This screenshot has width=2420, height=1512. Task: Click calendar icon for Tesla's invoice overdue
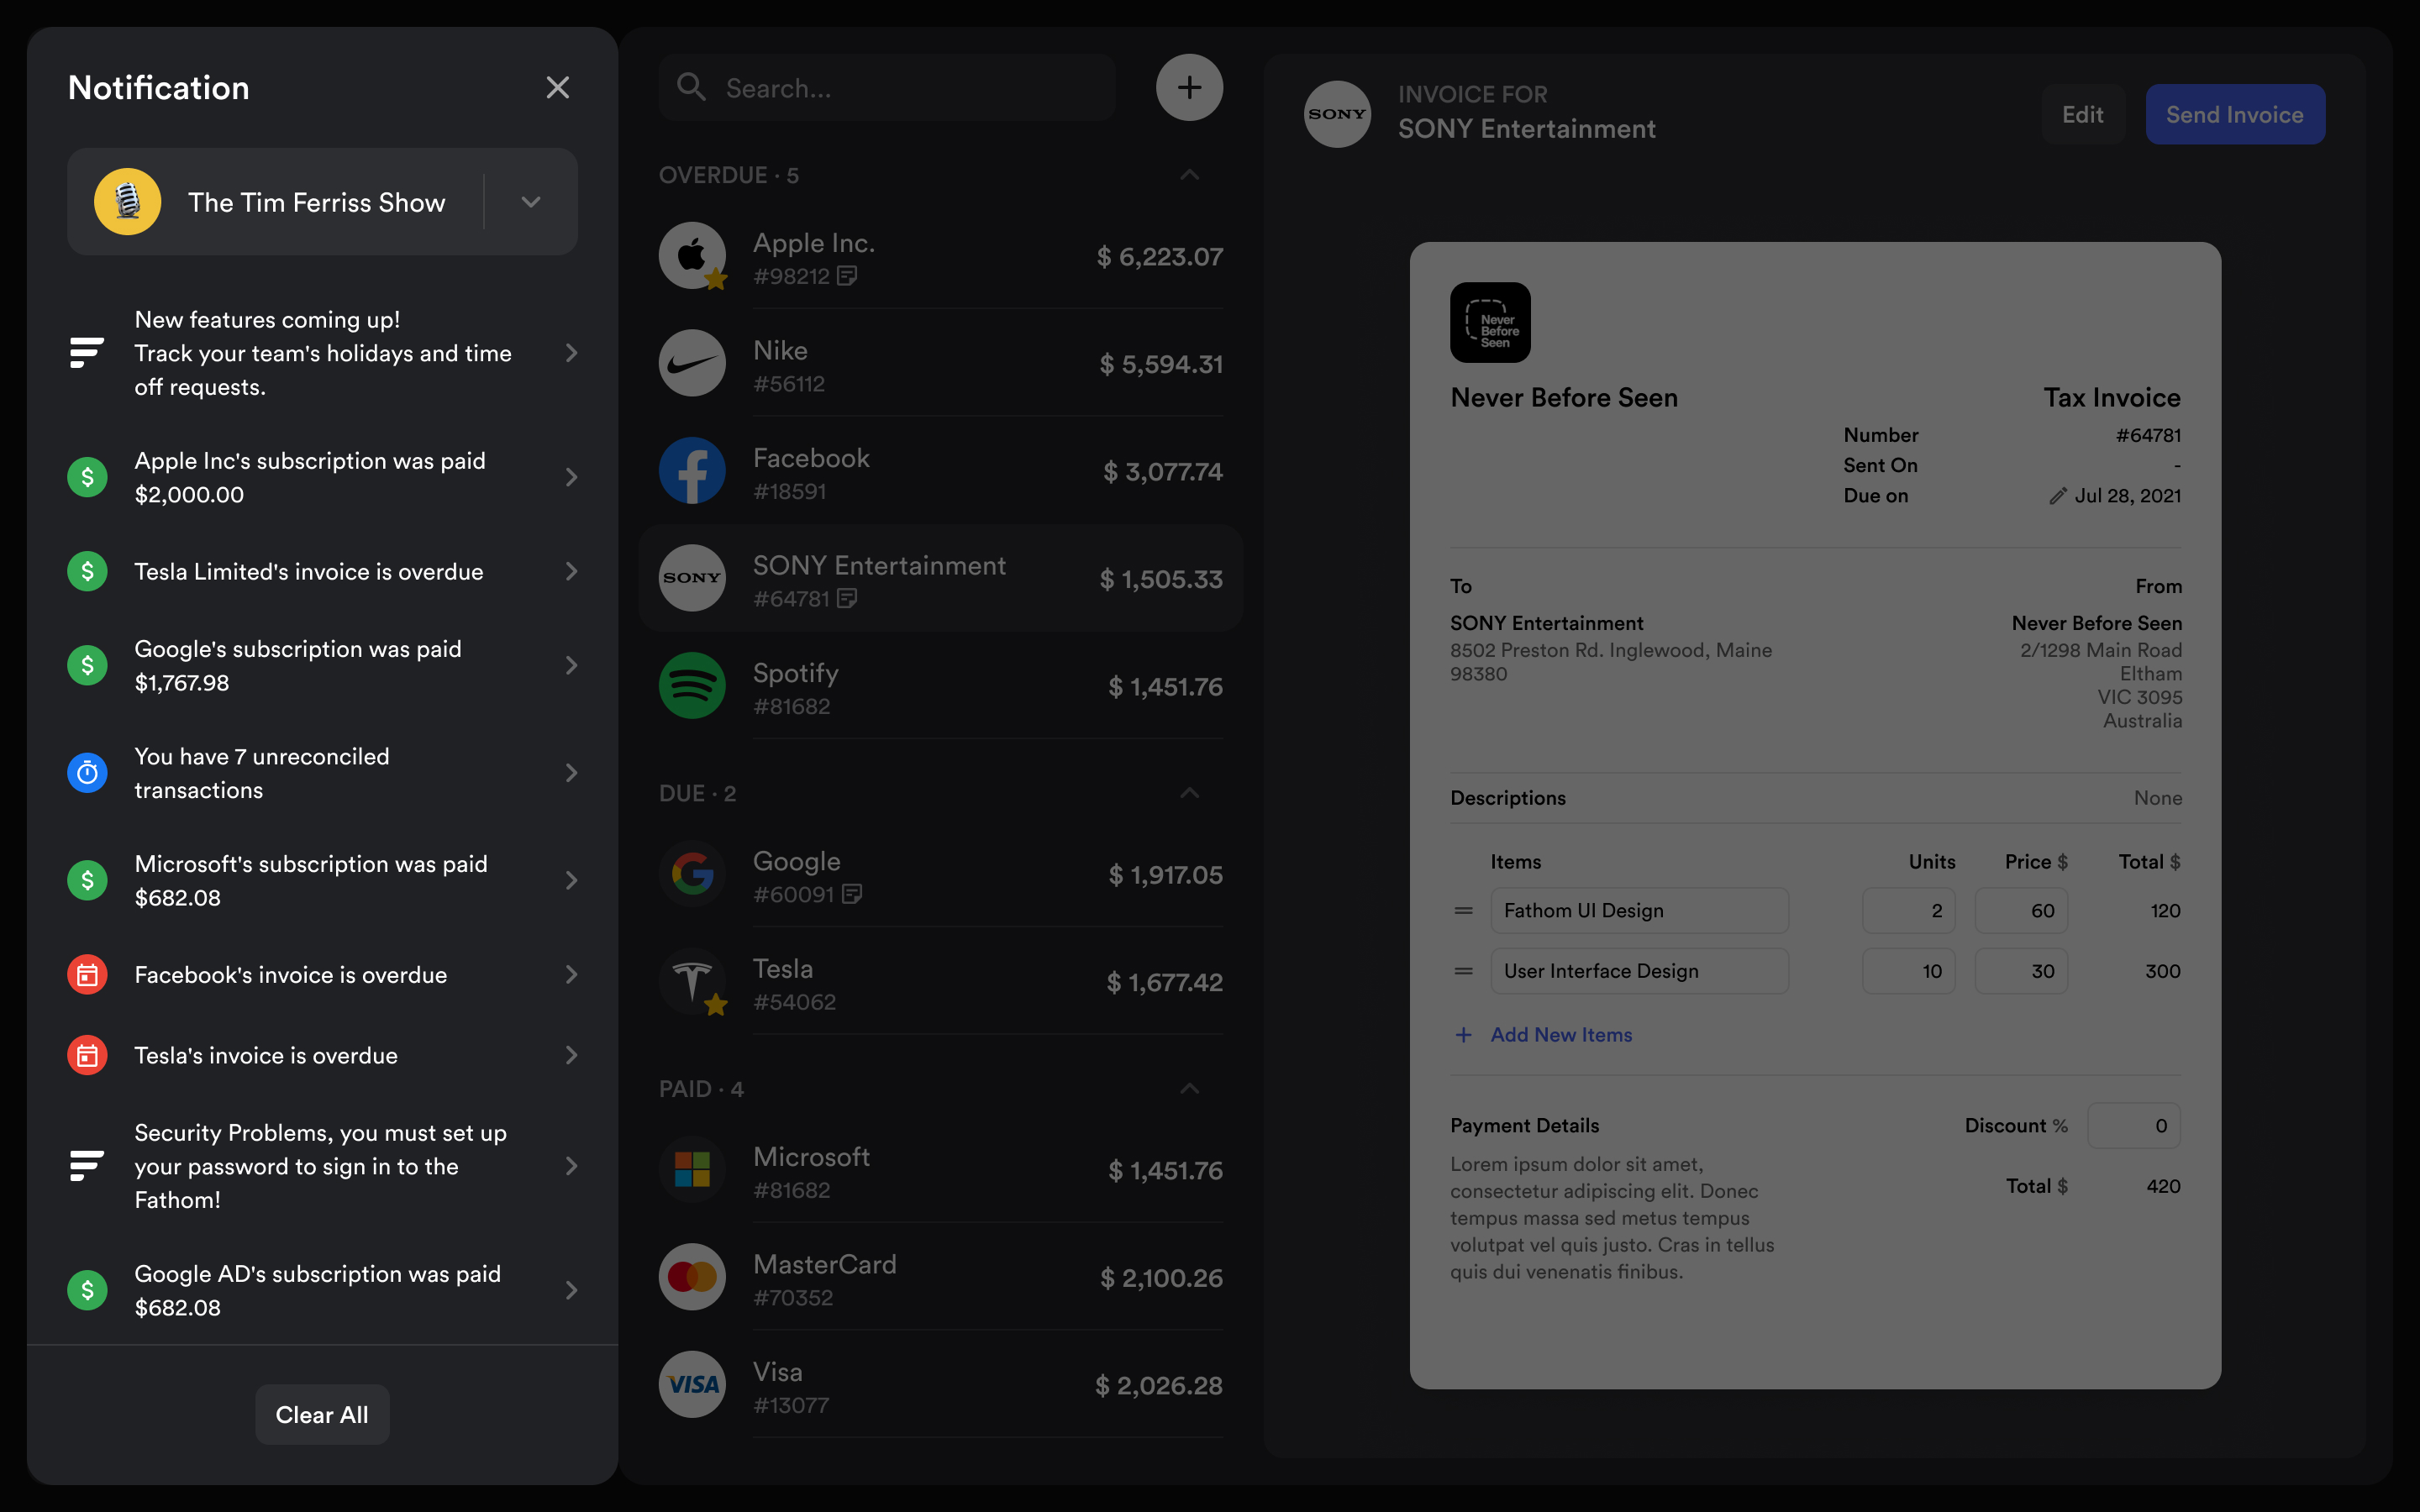[x=87, y=1055]
